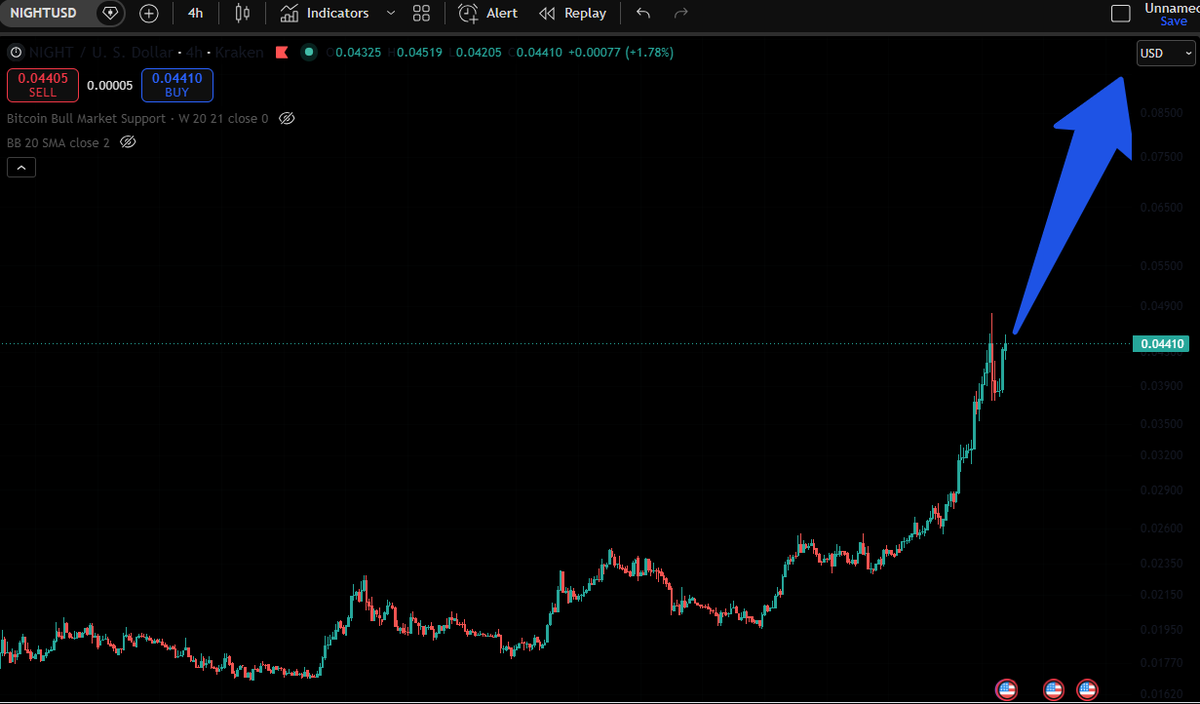This screenshot has width=1200, height=704.
Task: Undo the last chart action
Action: pos(643,13)
